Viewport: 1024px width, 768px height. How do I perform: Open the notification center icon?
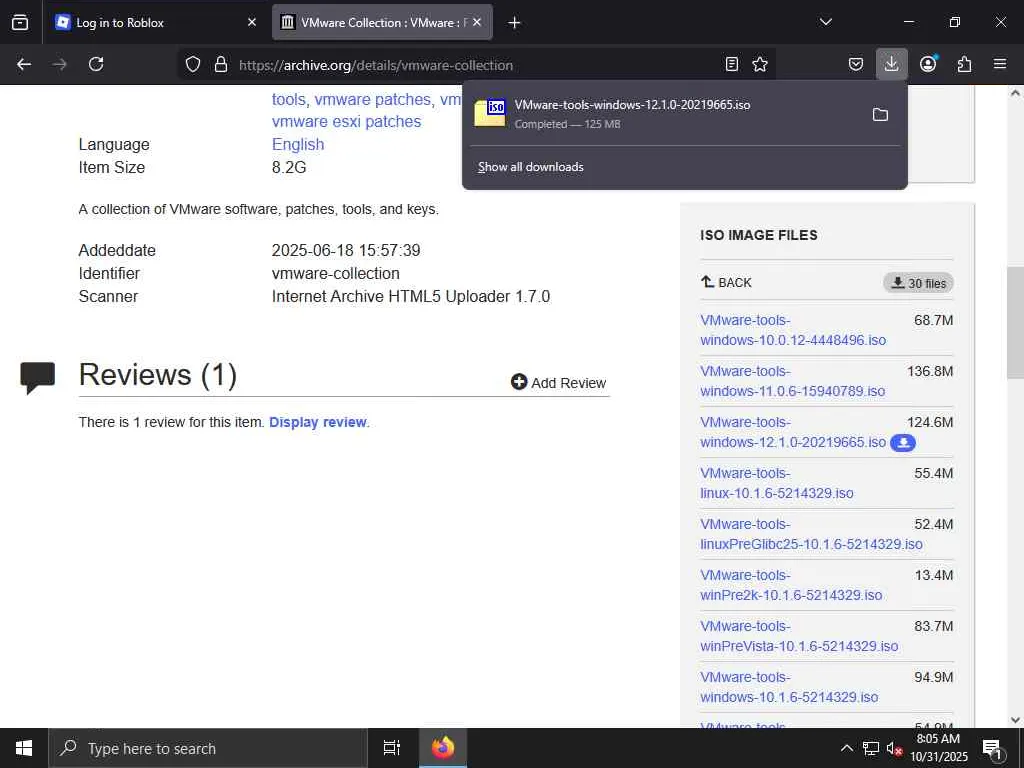point(993,748)
